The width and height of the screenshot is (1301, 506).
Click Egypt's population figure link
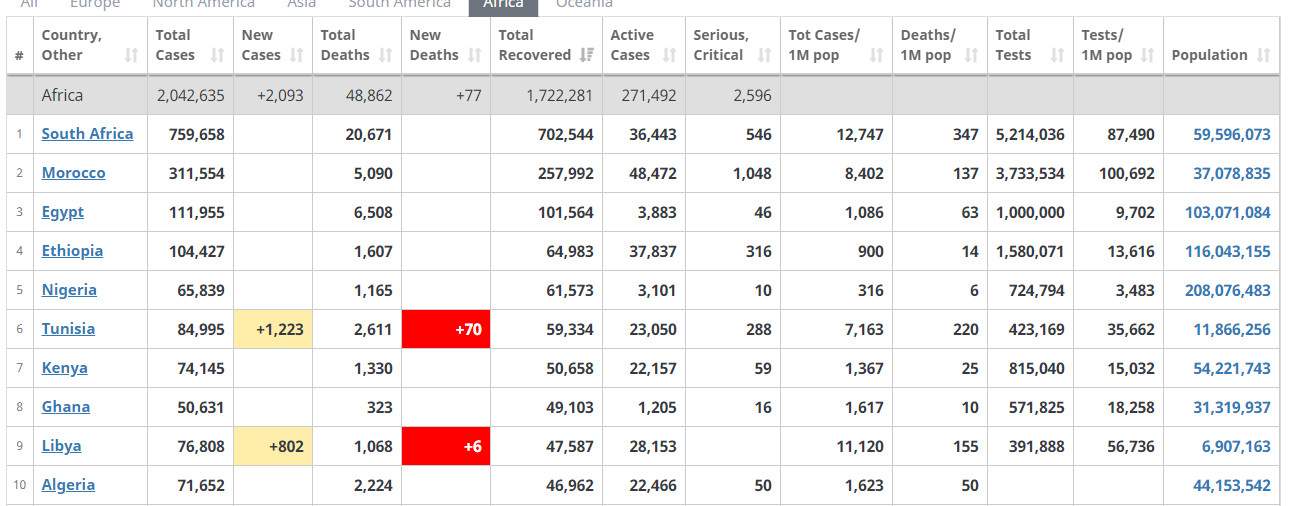coord(1227,212)
